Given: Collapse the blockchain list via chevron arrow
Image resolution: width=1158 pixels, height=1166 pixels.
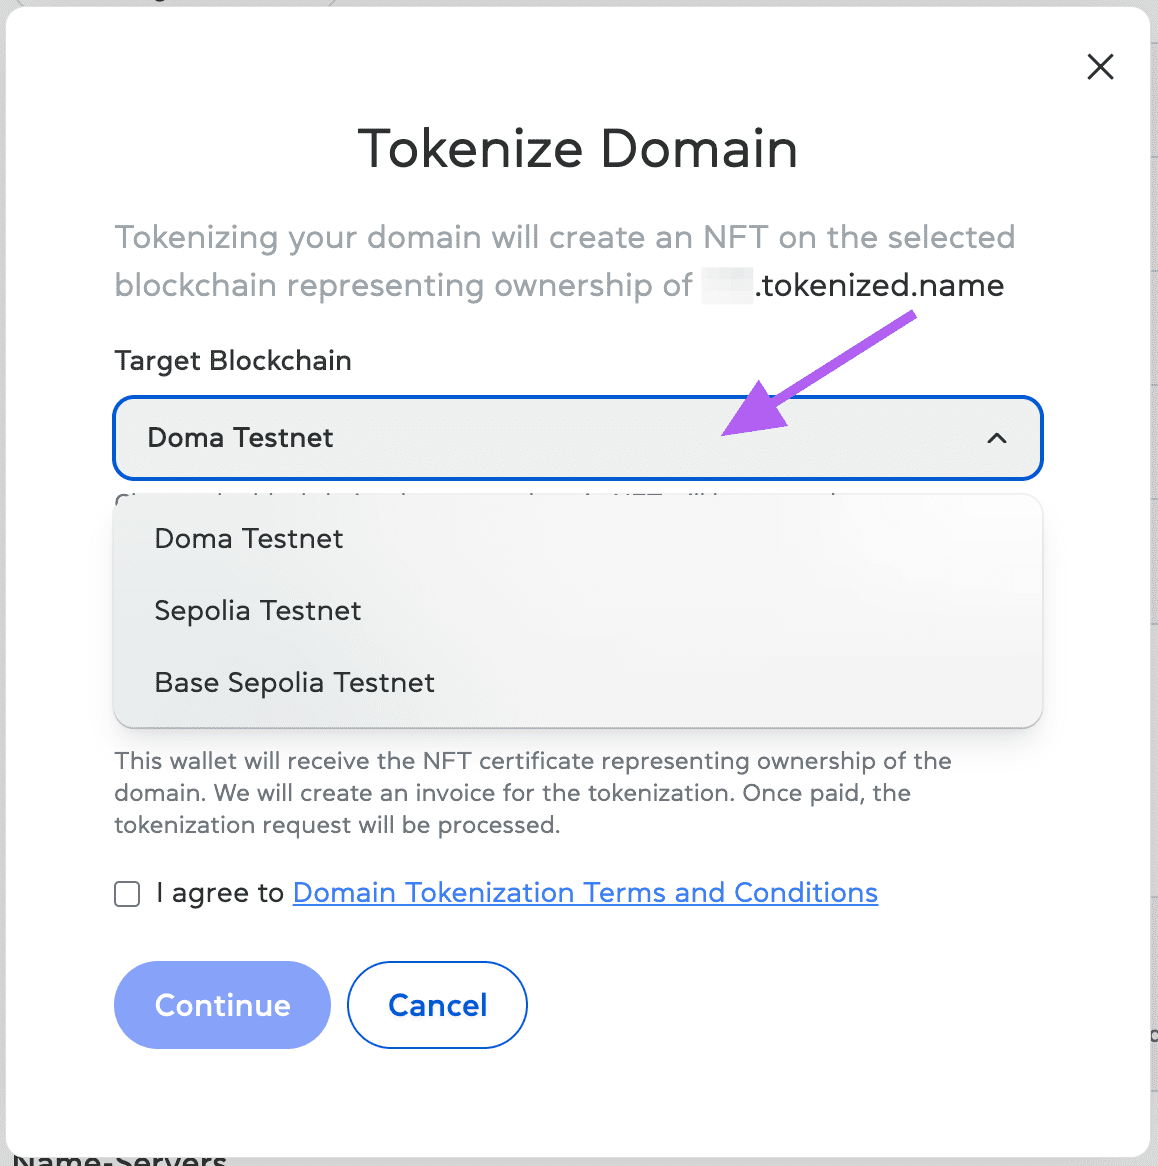Looking at the screenshot, I should point(997,438).
